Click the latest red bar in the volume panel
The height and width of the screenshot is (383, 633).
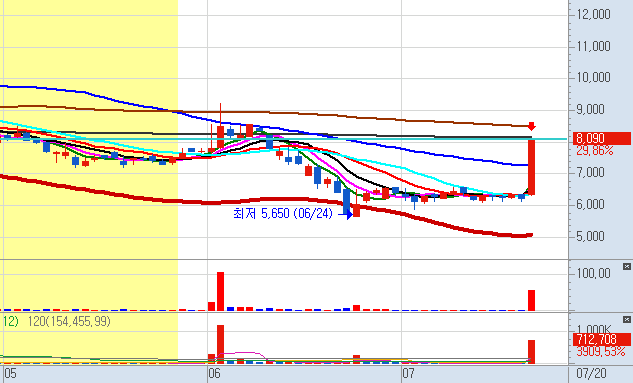pos(532,352)
